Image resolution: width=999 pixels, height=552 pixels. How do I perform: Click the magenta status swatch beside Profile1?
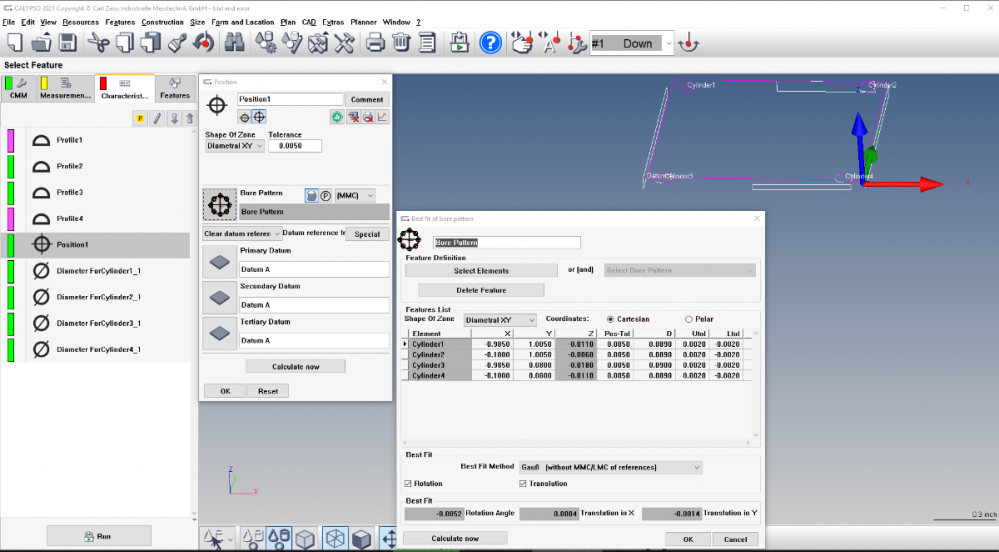click(x=11, y=140)
